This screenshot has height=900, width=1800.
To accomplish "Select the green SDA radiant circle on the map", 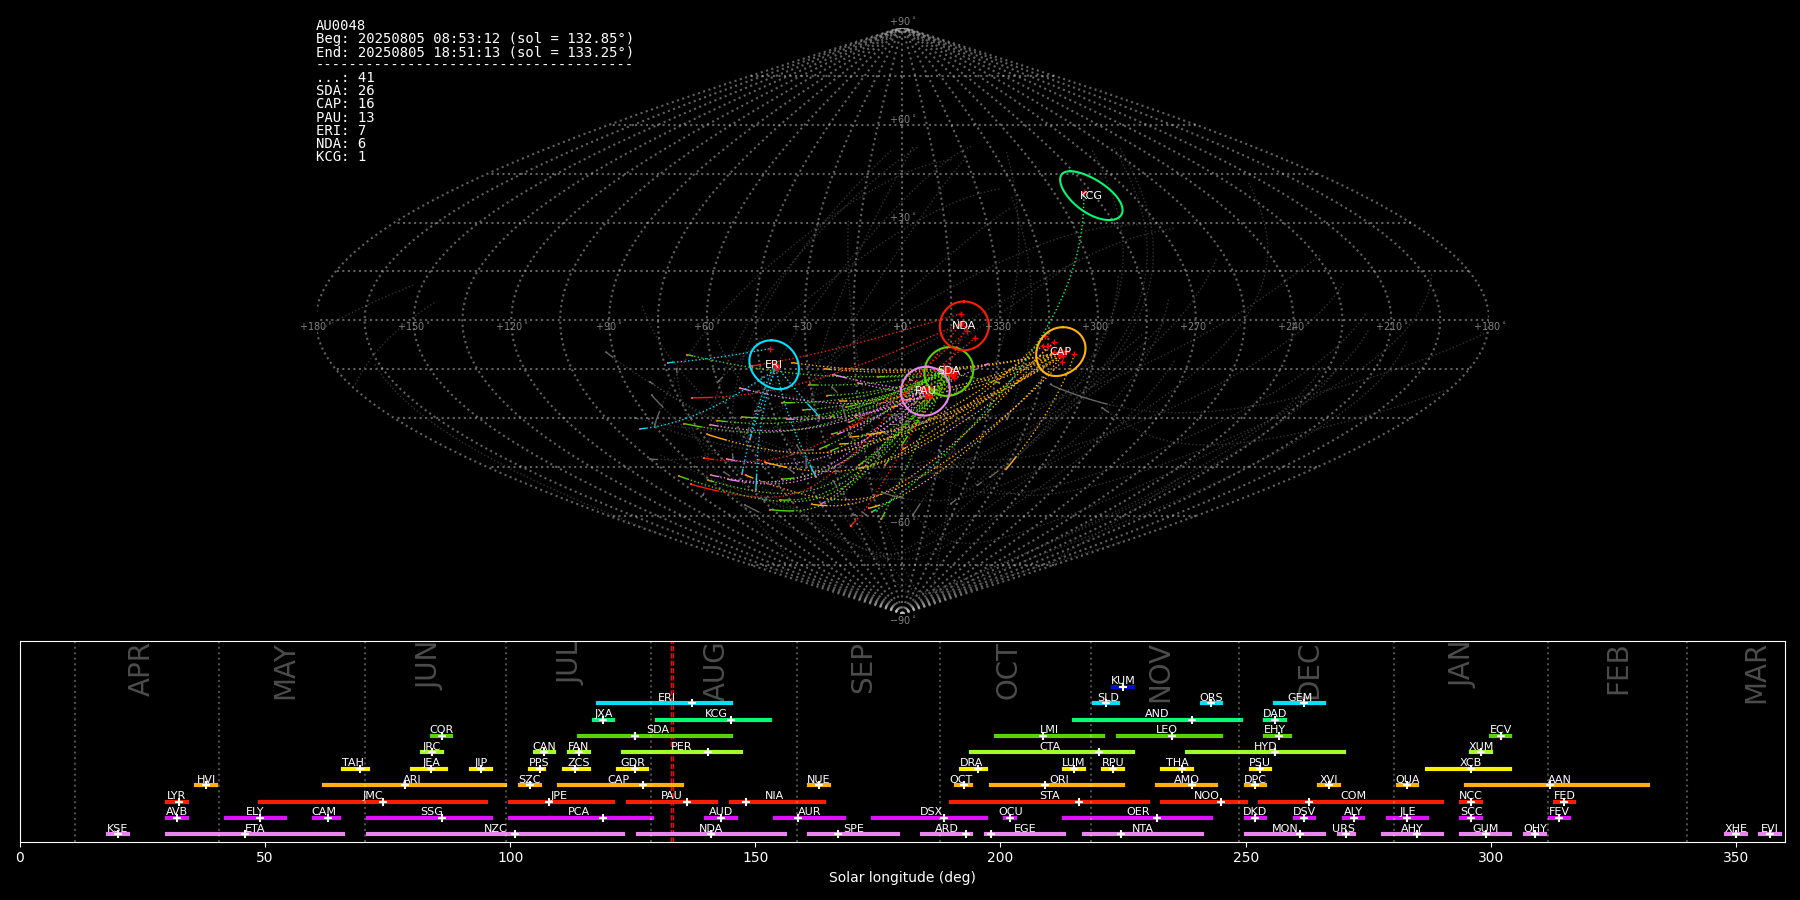I will [x=949, y=371].
